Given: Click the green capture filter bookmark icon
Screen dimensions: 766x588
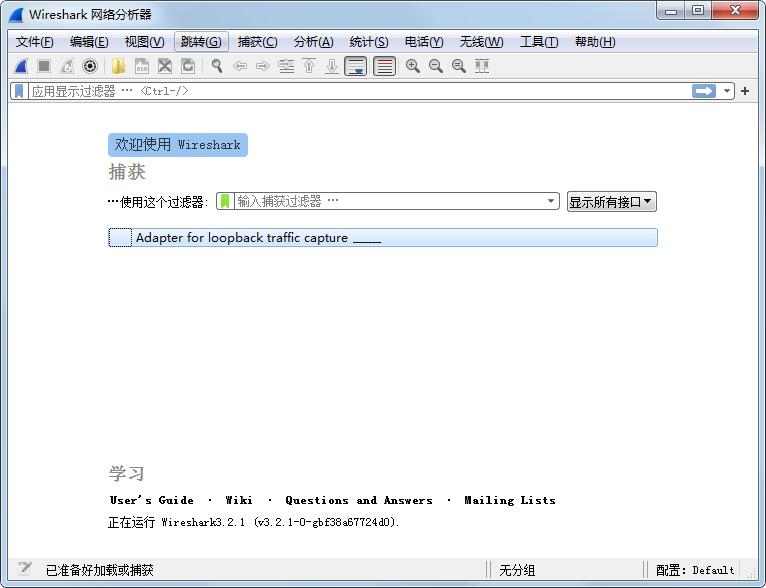Looking at the screenshot, I should pos(225,201).
